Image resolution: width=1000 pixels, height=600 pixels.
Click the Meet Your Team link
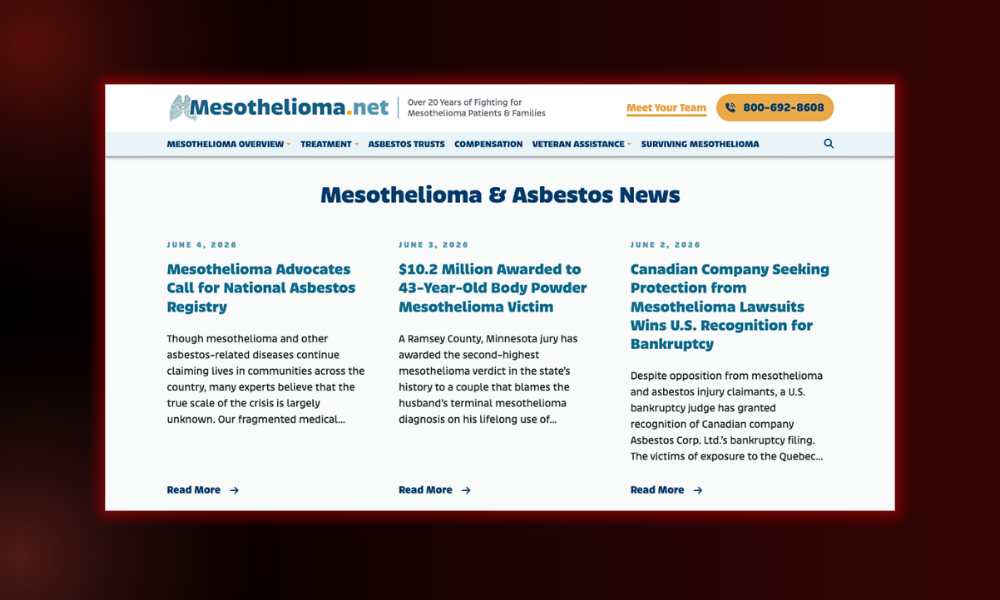(x=666, y=108)
